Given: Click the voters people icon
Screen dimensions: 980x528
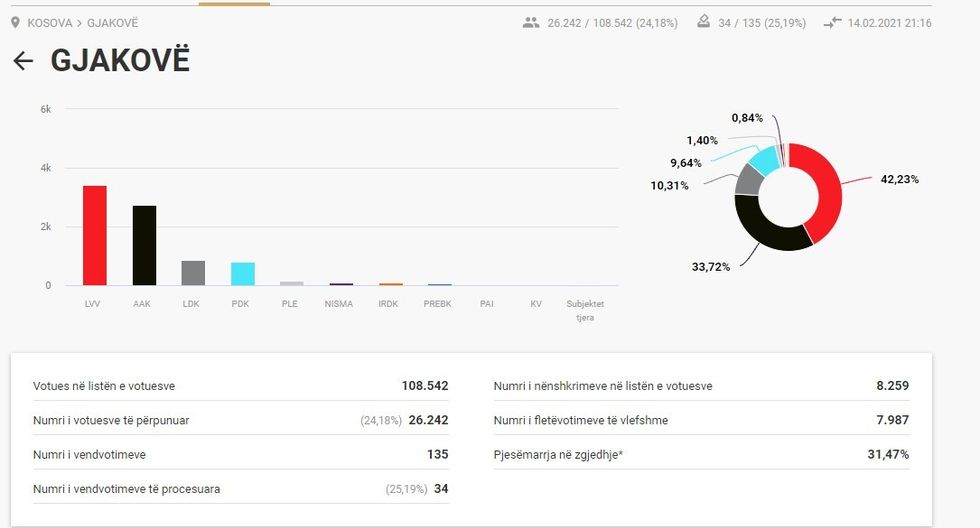Looking at the screenshot, I should click(x=531, y=22).
